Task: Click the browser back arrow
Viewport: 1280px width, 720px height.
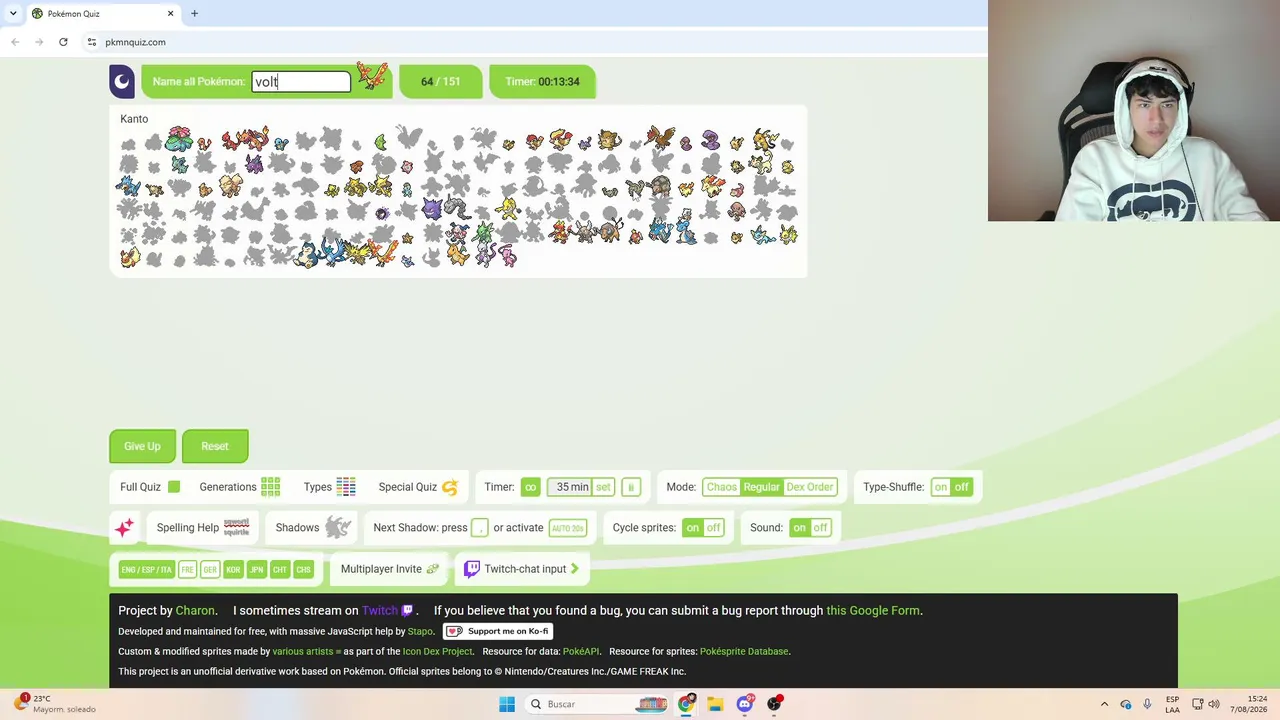Action: [x=15, y=42]
